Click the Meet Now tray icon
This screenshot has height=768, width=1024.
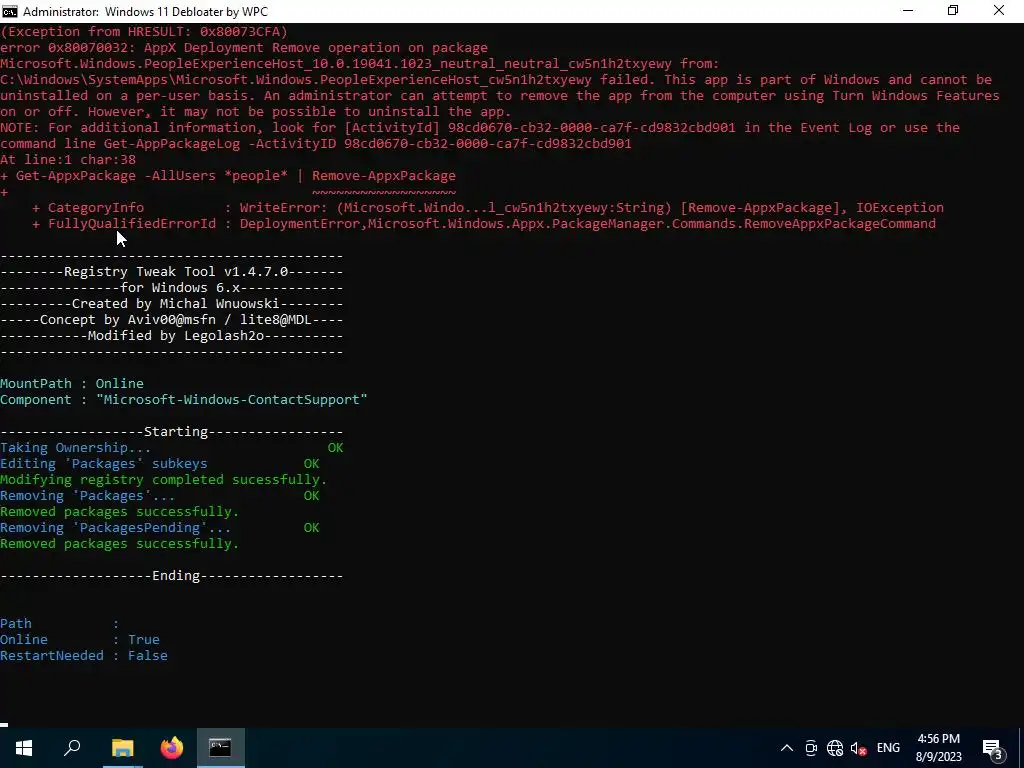click(811, 748)
